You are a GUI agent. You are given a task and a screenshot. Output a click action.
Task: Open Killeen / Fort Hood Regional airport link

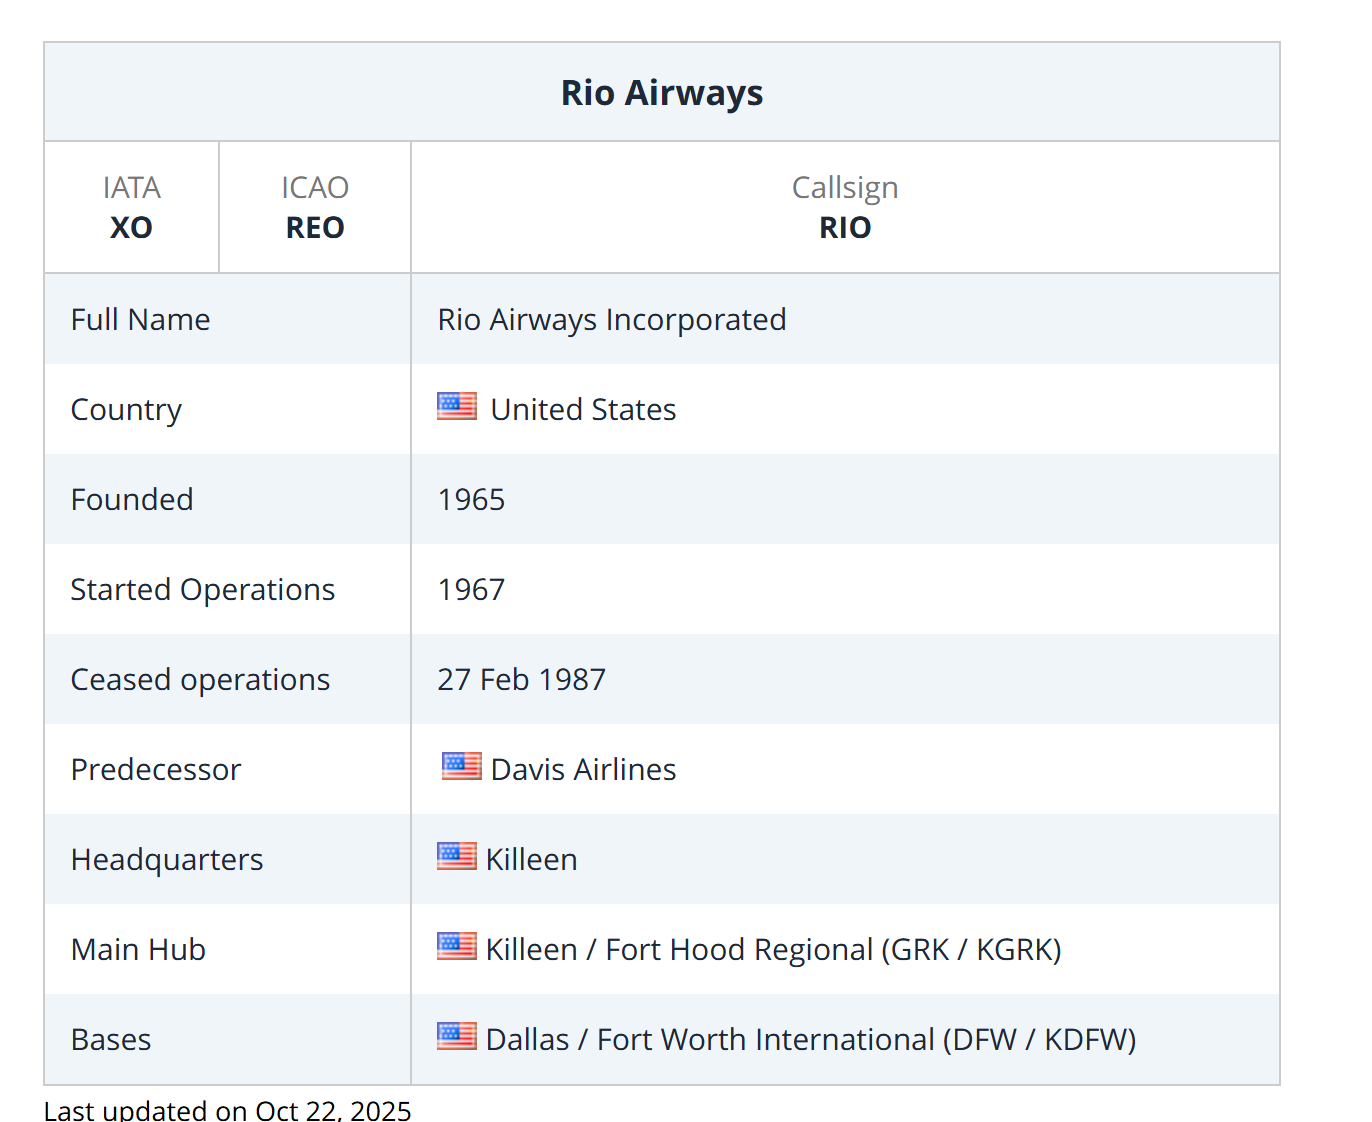click(773, 949)
